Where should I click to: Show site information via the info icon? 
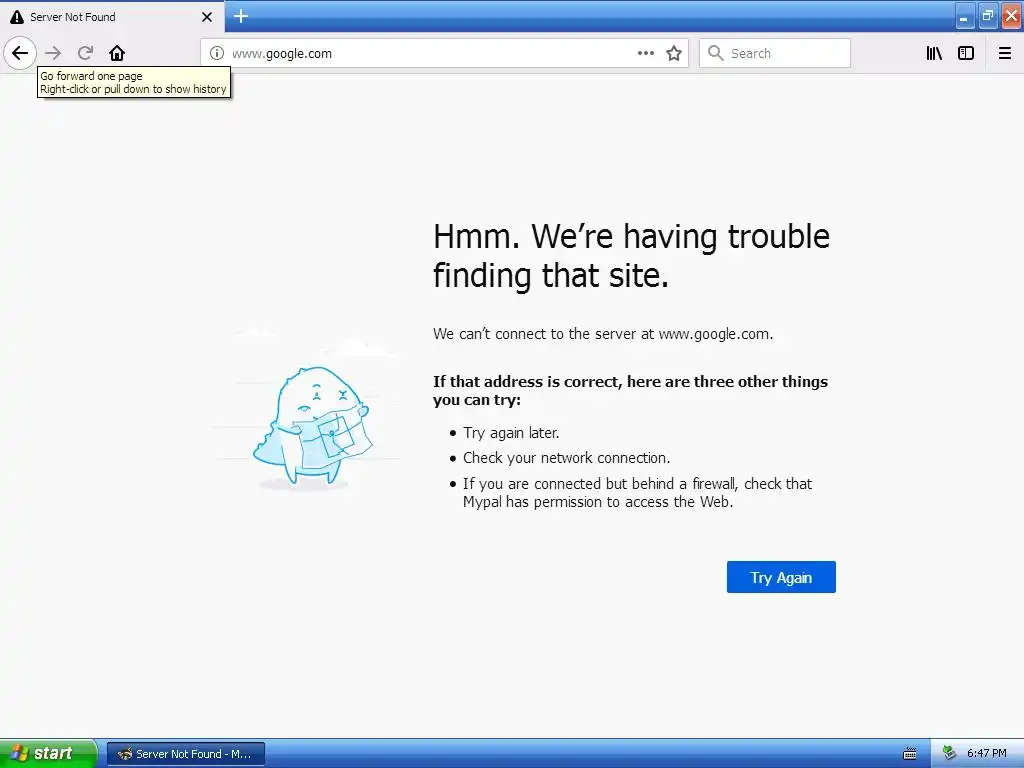pos(217,54)
